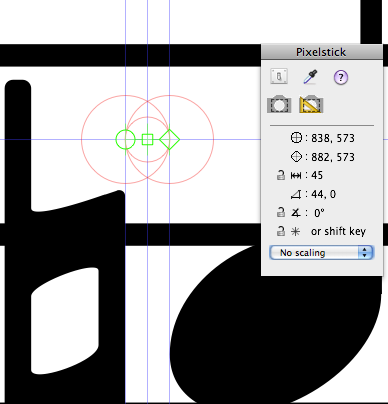Toggle the distance lock padlock

(x=281, y=175)
